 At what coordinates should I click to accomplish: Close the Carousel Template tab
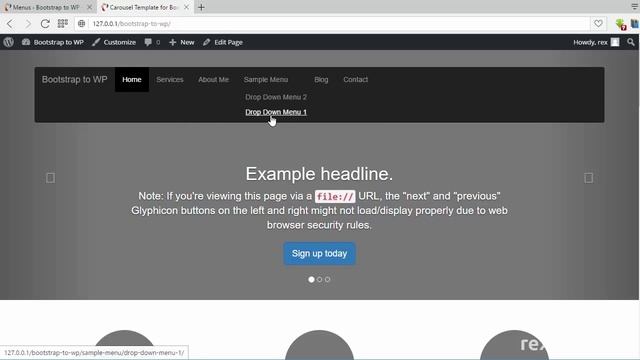point(186,7)
